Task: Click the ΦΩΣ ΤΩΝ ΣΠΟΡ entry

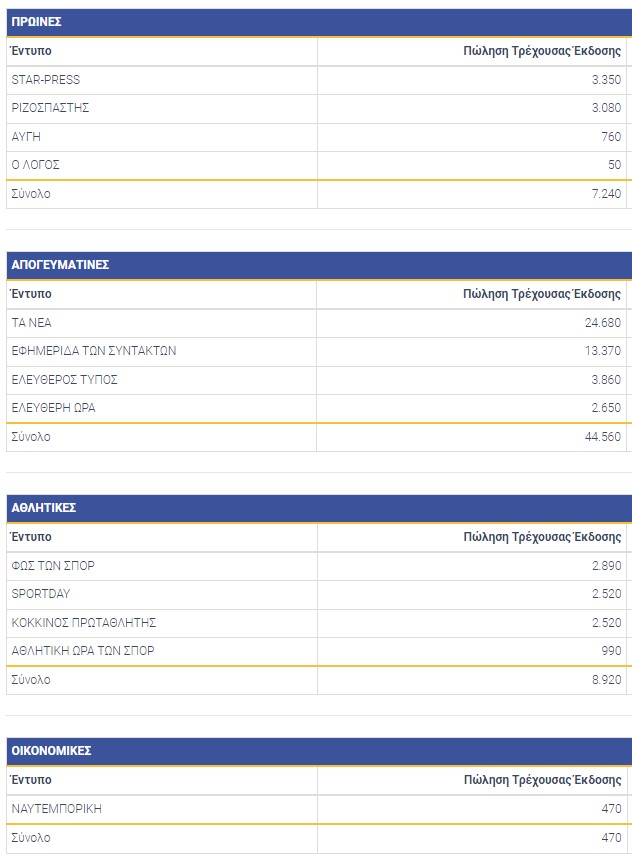Action: [52, 566]
